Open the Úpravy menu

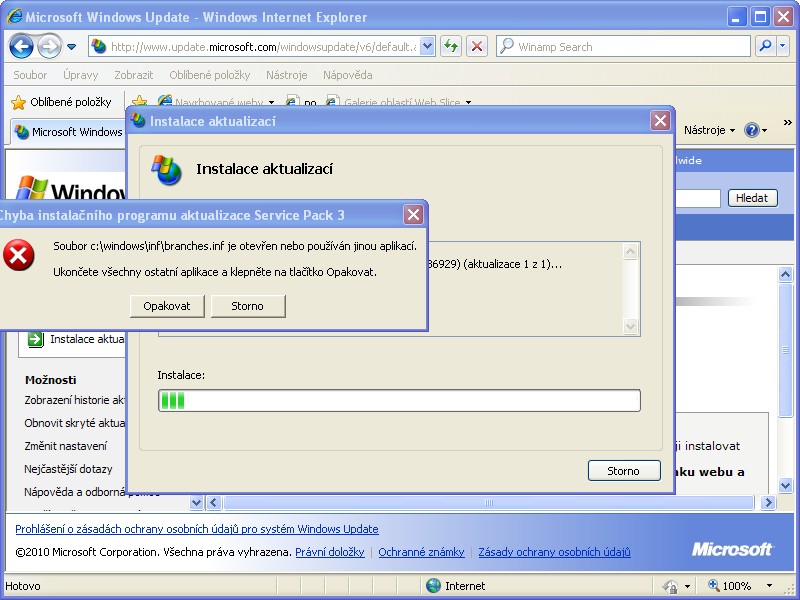coord(81,75)
